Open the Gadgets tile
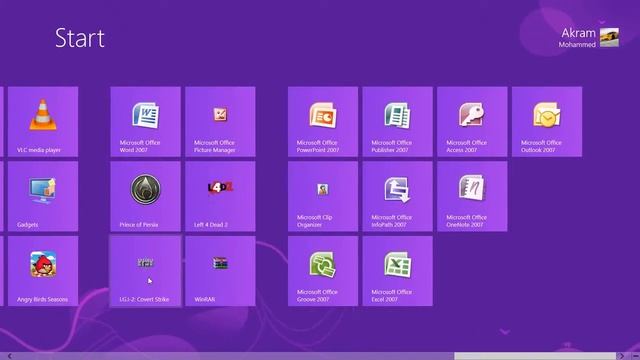640x360 pixels. (x=43, y=196)
